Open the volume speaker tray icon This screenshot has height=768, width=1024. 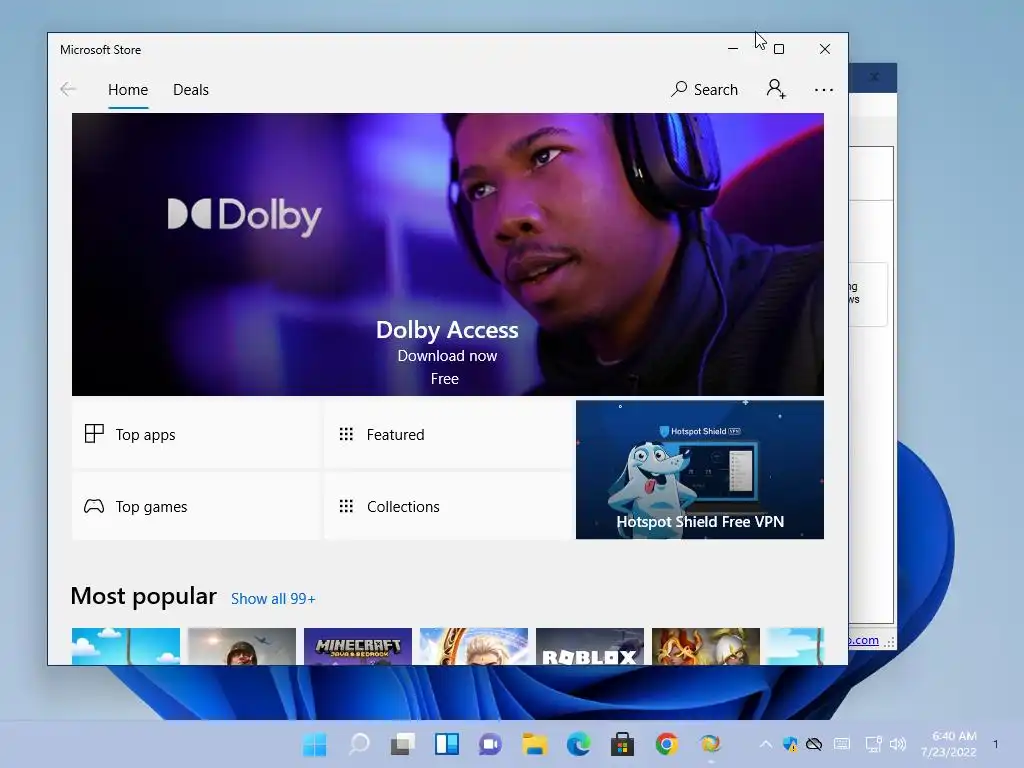898,744
